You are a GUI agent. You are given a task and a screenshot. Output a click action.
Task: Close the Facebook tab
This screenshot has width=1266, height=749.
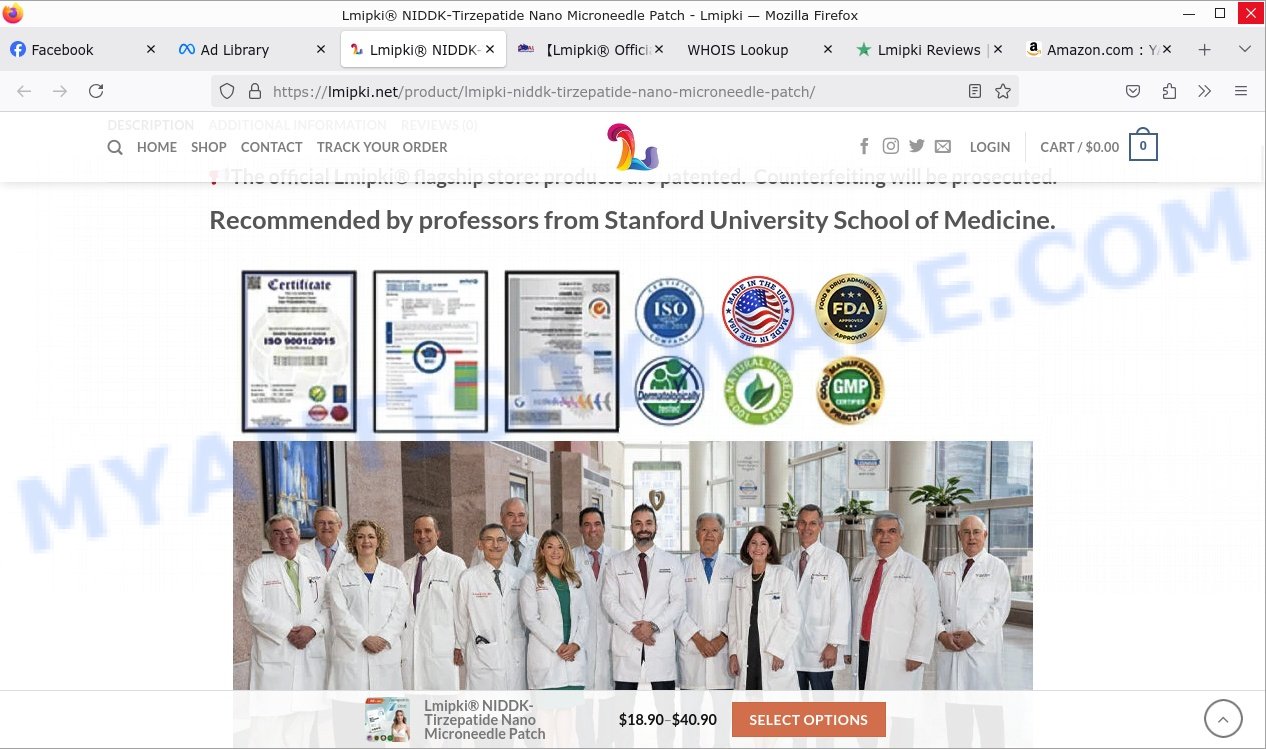click(x=151, y=49)
